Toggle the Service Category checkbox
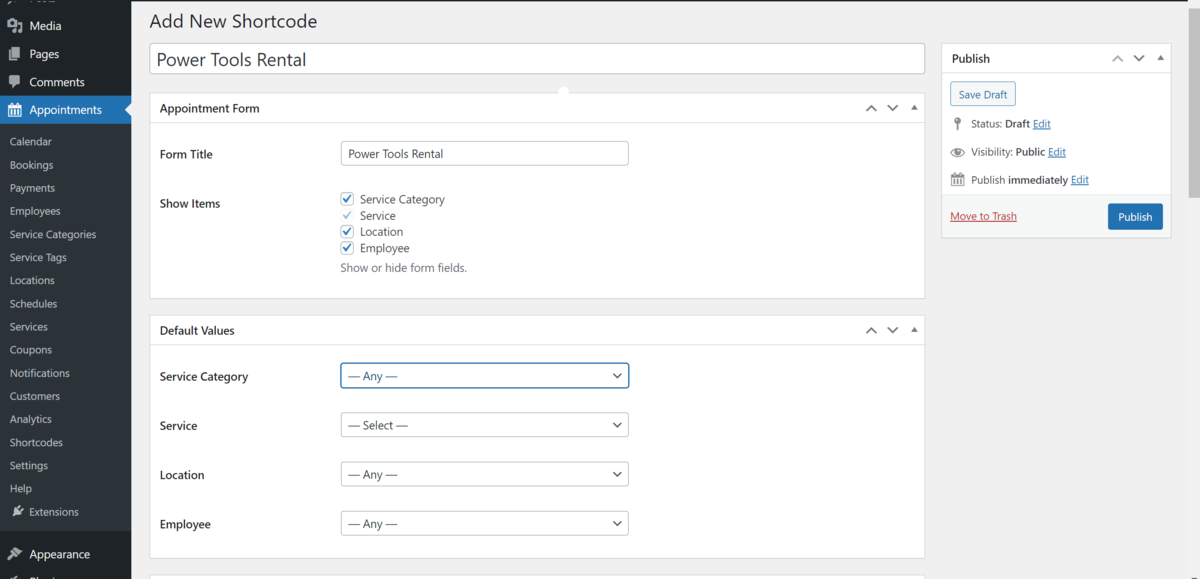Image resolution: width=1200 pixels, height=579 pixels. [347, 199]
